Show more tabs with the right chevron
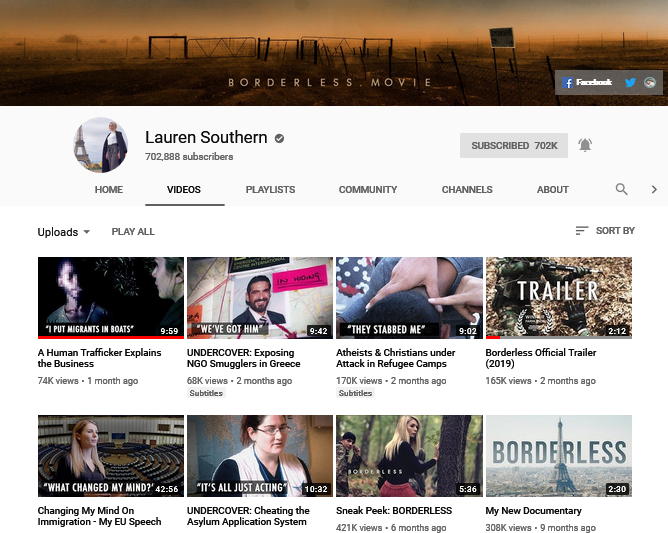 [x=654, y=189]
